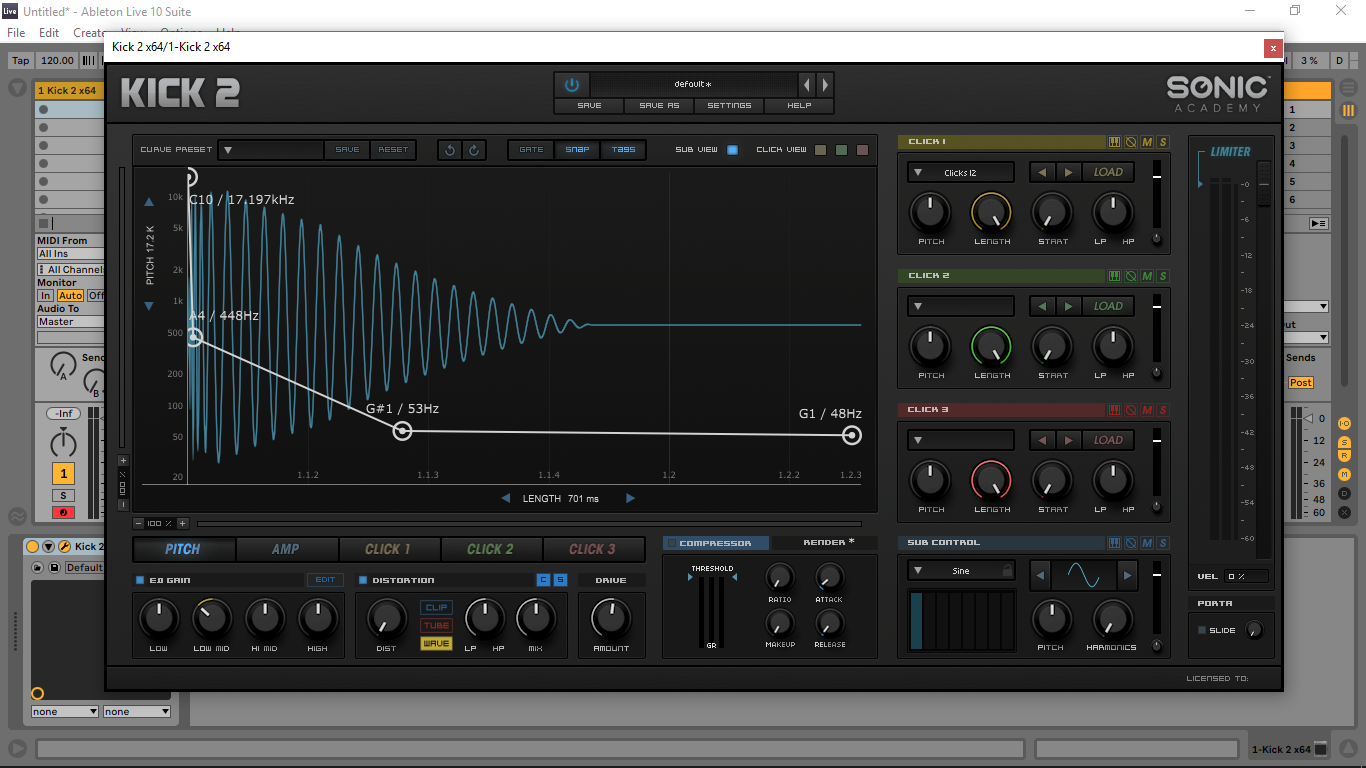The width and height of the screenshot is (1366, 768).
Task: Mute Click 2 with M button
Action: pyautogui.click(x=1147, y=276)
